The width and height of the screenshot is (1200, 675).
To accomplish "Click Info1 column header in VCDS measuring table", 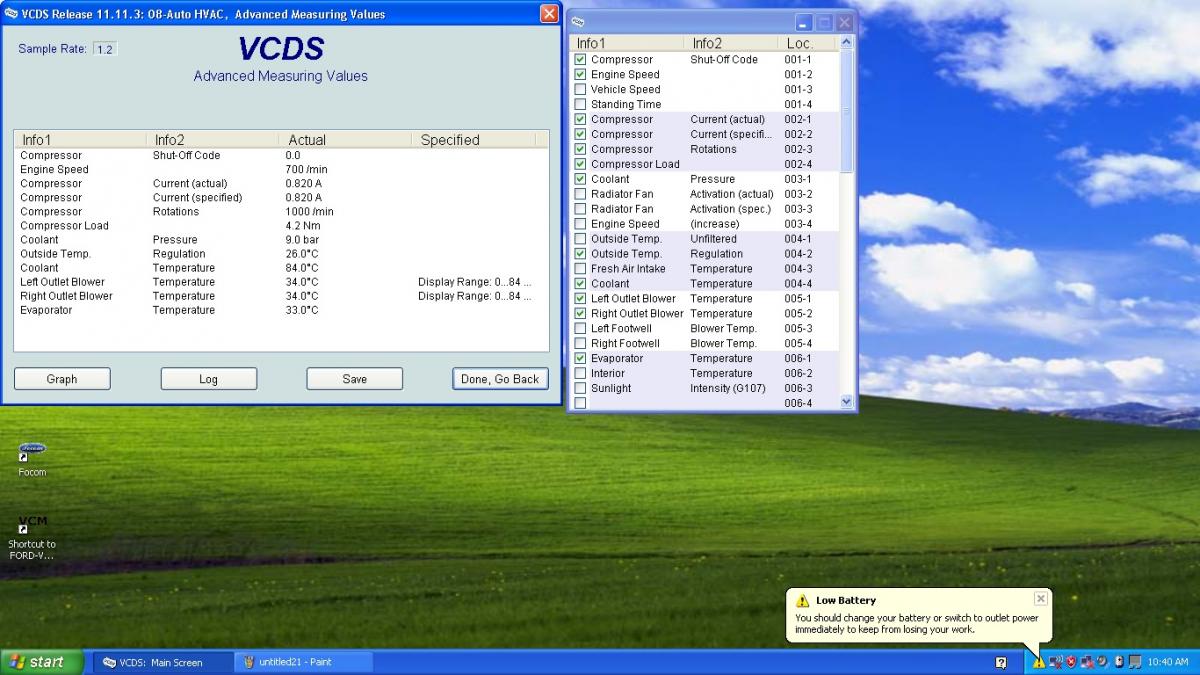I will pyautogui.click(x=80, y=140).
